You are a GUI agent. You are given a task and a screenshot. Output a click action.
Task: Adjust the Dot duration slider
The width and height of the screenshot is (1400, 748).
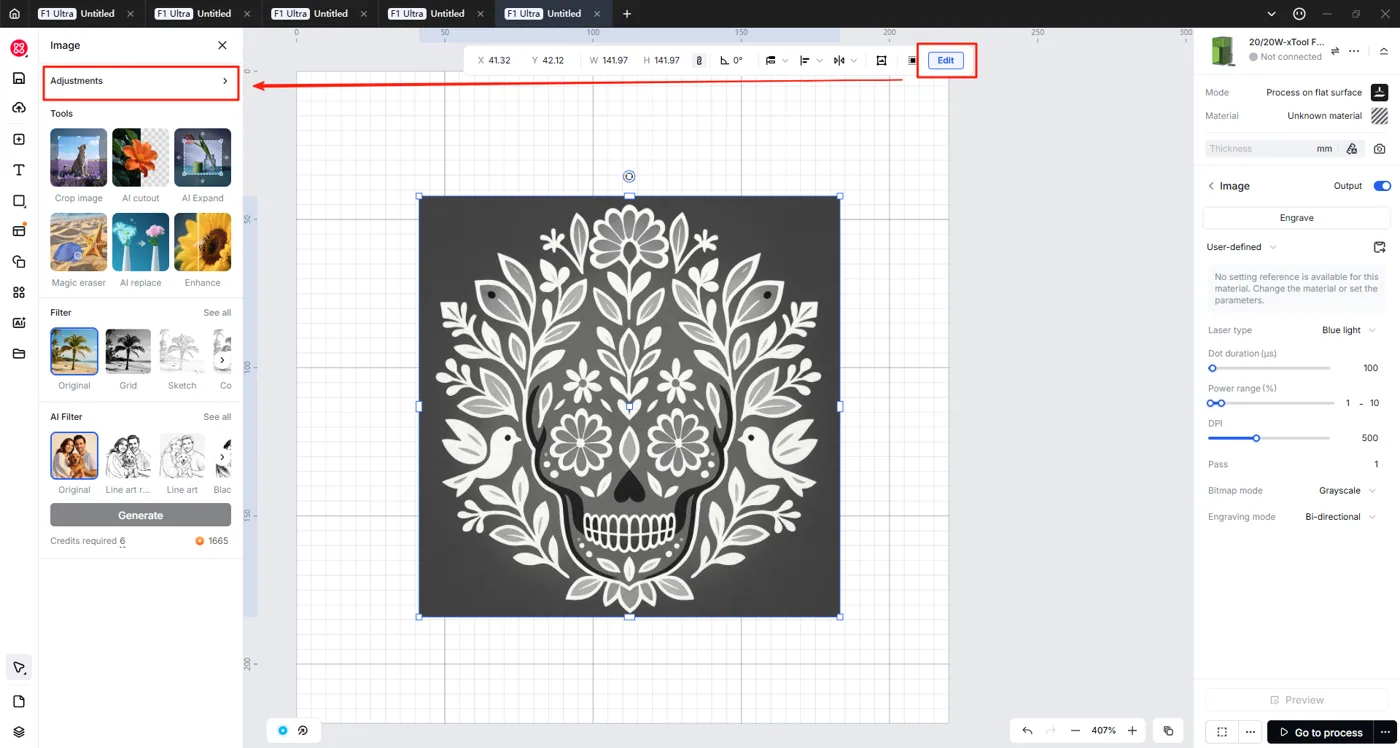pyautogui.click(x=1269, y=368)
